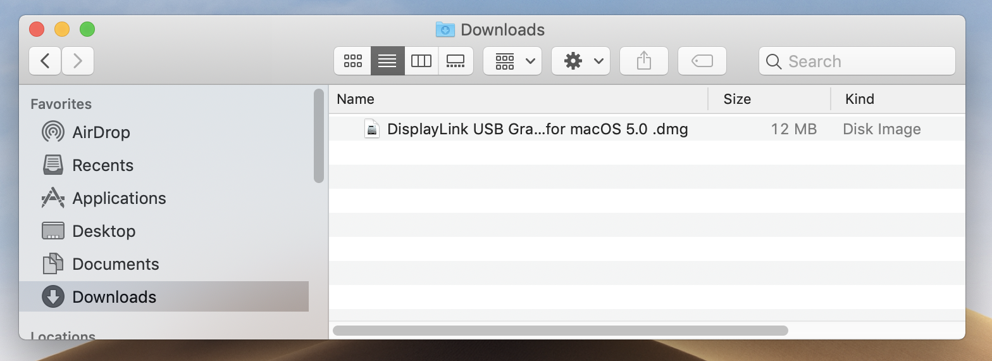Click into the Search field

857,61
